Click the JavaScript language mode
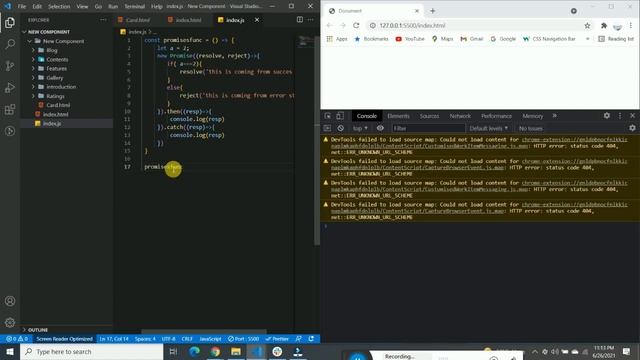The height and width of the screenshot is (360, 640). point(210,339)
